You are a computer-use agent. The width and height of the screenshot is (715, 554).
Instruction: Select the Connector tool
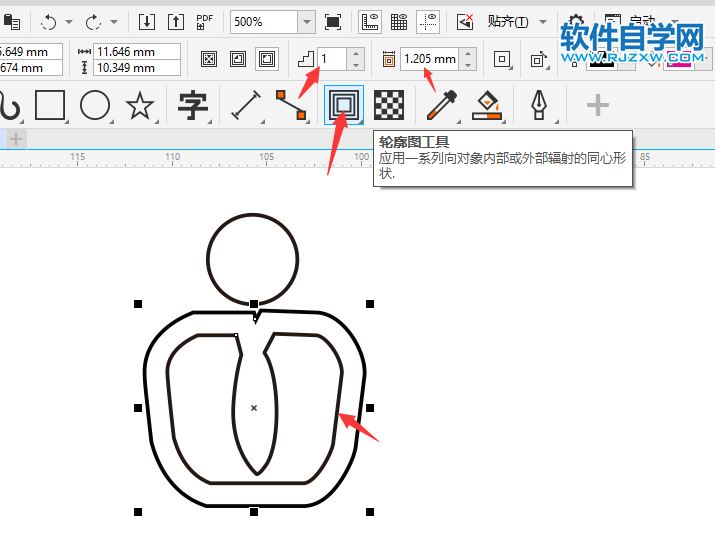[291, 105]
